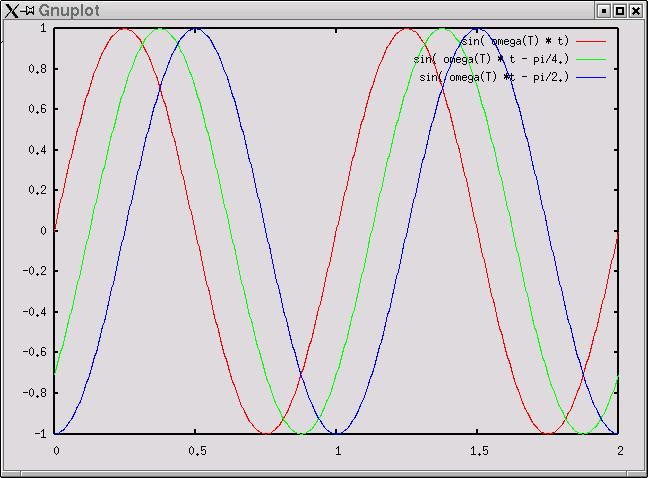
Task: Click the y-axis tick label 0
Action: click(44, 231)
